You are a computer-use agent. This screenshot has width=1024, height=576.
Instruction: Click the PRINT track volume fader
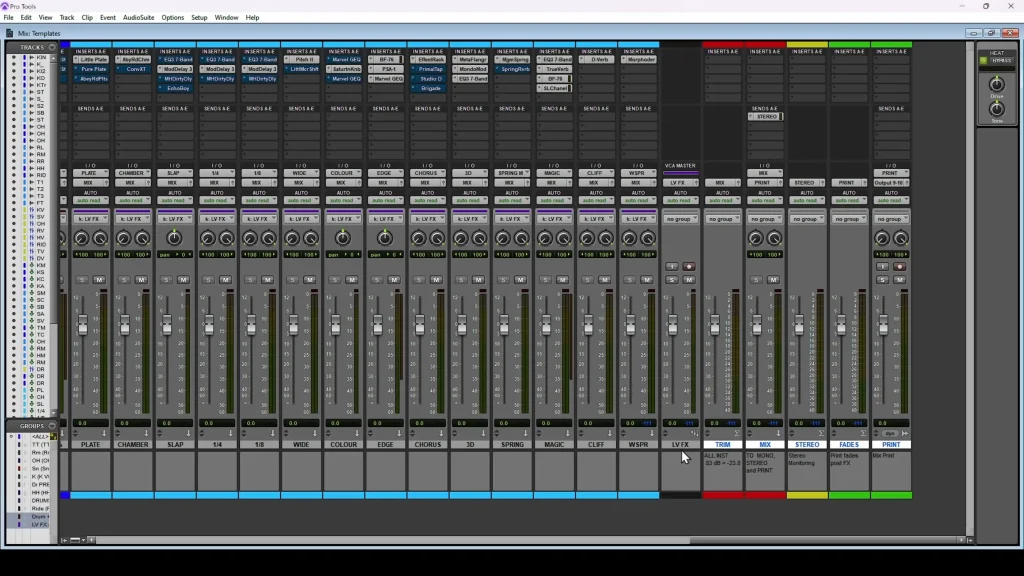tap(883, 325)
